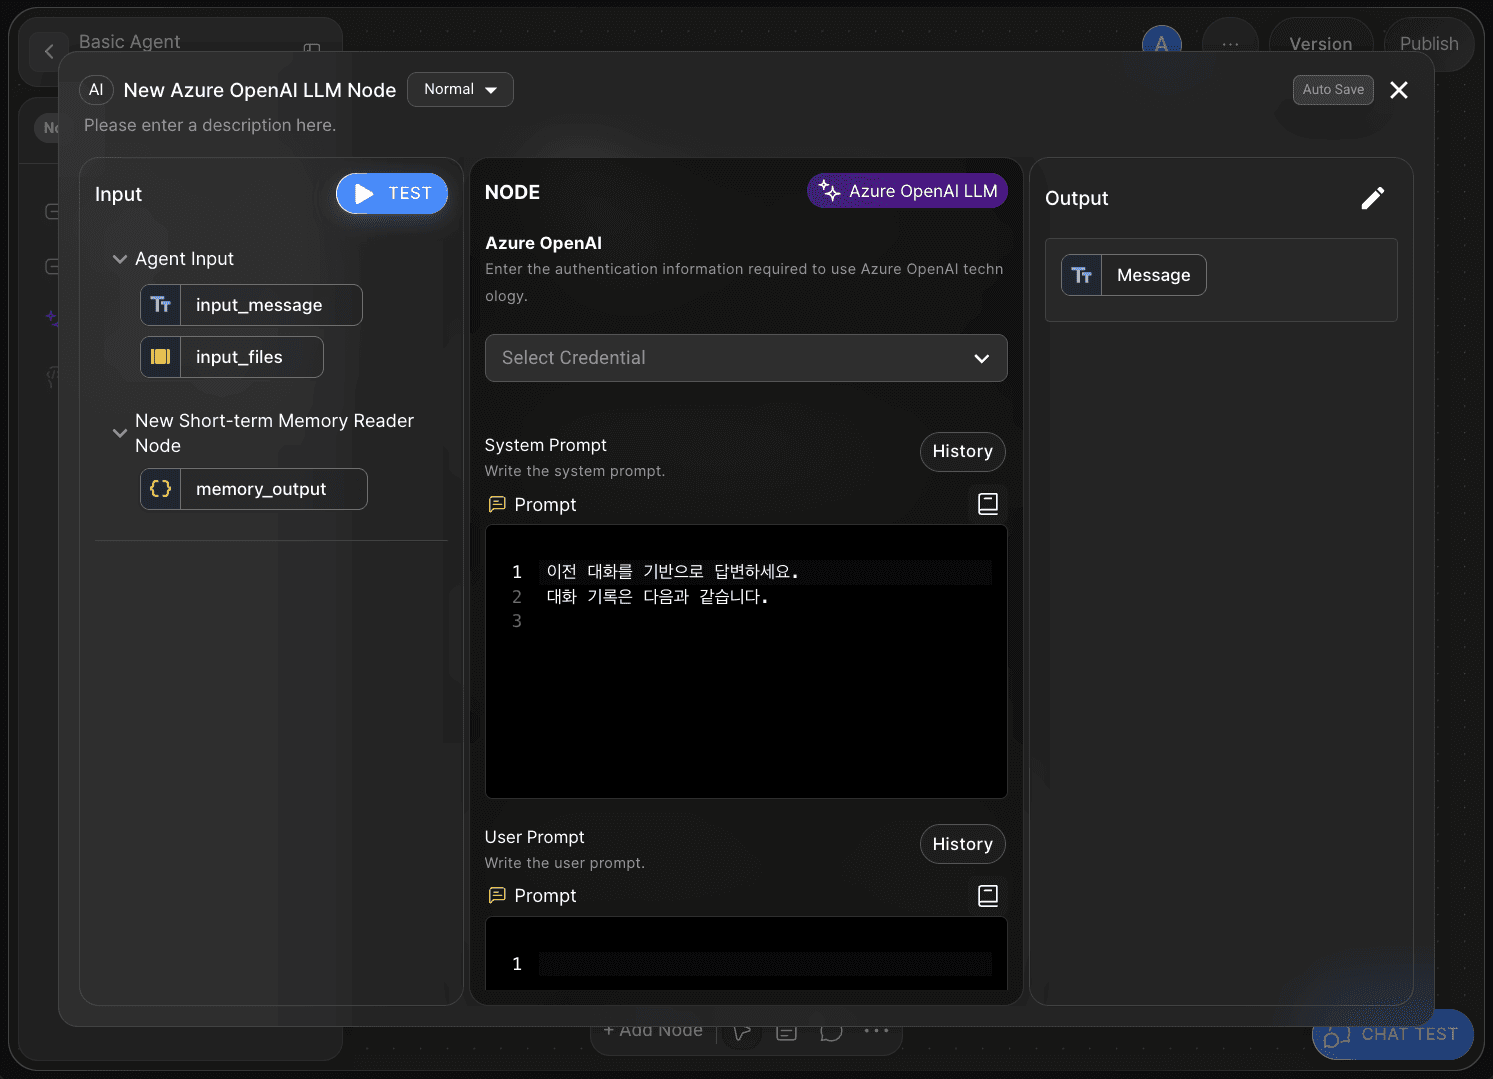Click the blue TEST button
The image size is (1493, 1079).
click(x=392, y=193)
